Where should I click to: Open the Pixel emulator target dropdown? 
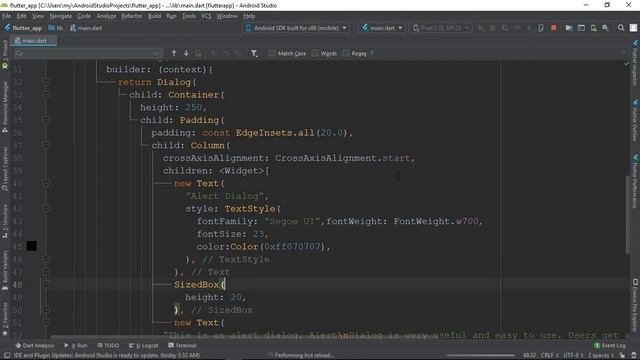(441, 28)
